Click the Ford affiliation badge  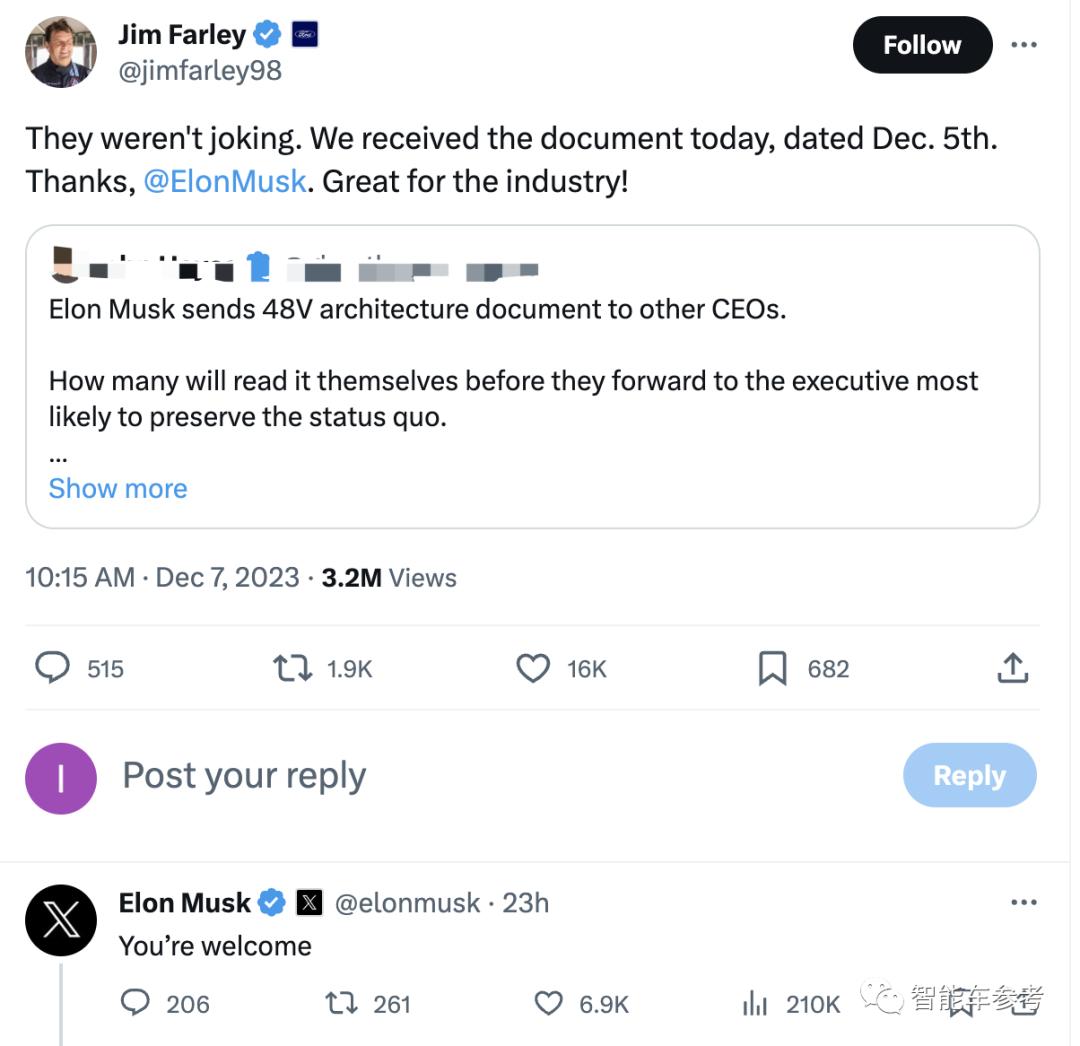(304, 34)
